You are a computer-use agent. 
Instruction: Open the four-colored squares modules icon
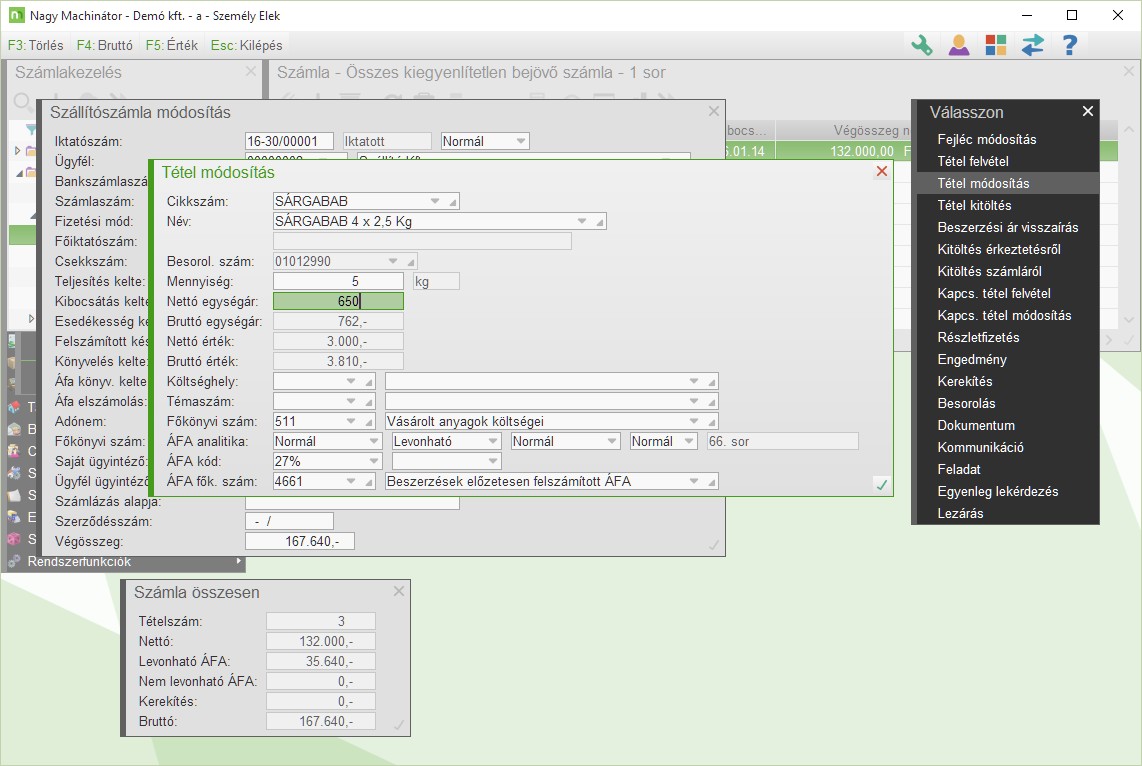pos(996,45)
